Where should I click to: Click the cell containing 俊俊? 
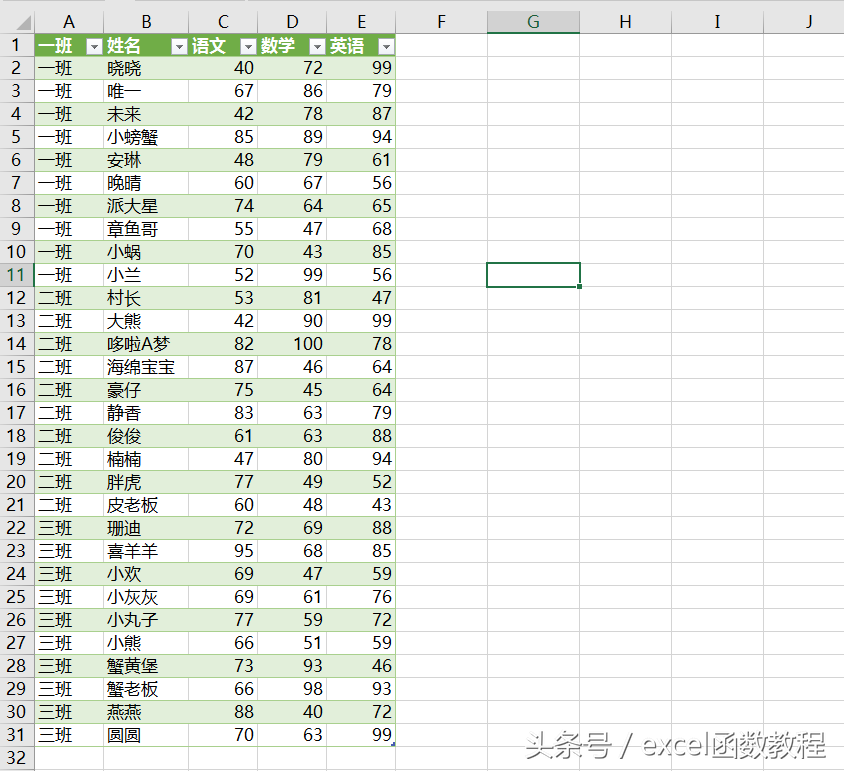[146, 436]
